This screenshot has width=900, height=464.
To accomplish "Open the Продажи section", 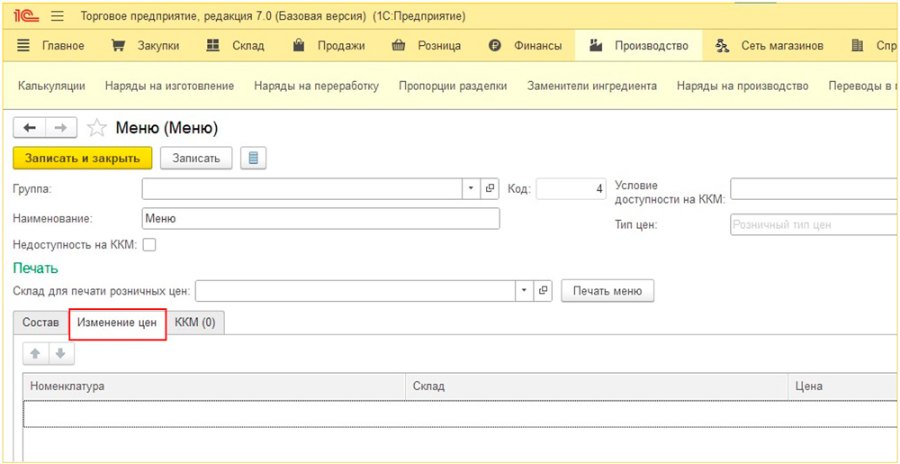I will click(x=329, y=46).
